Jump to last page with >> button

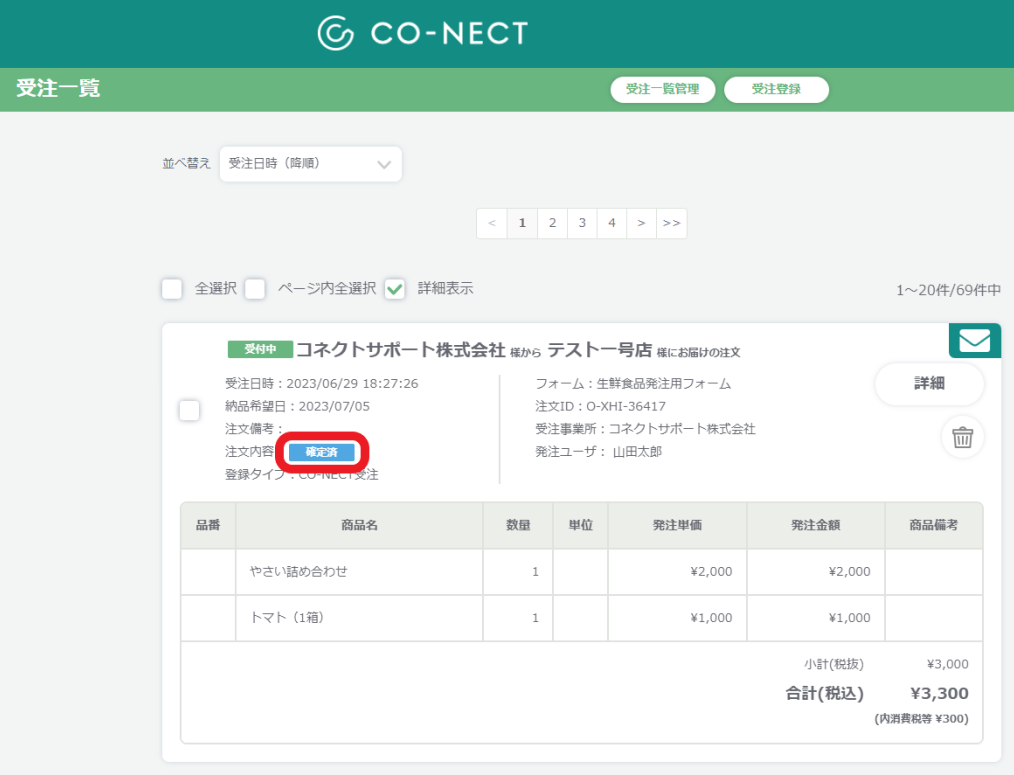(x=671, y=223)
